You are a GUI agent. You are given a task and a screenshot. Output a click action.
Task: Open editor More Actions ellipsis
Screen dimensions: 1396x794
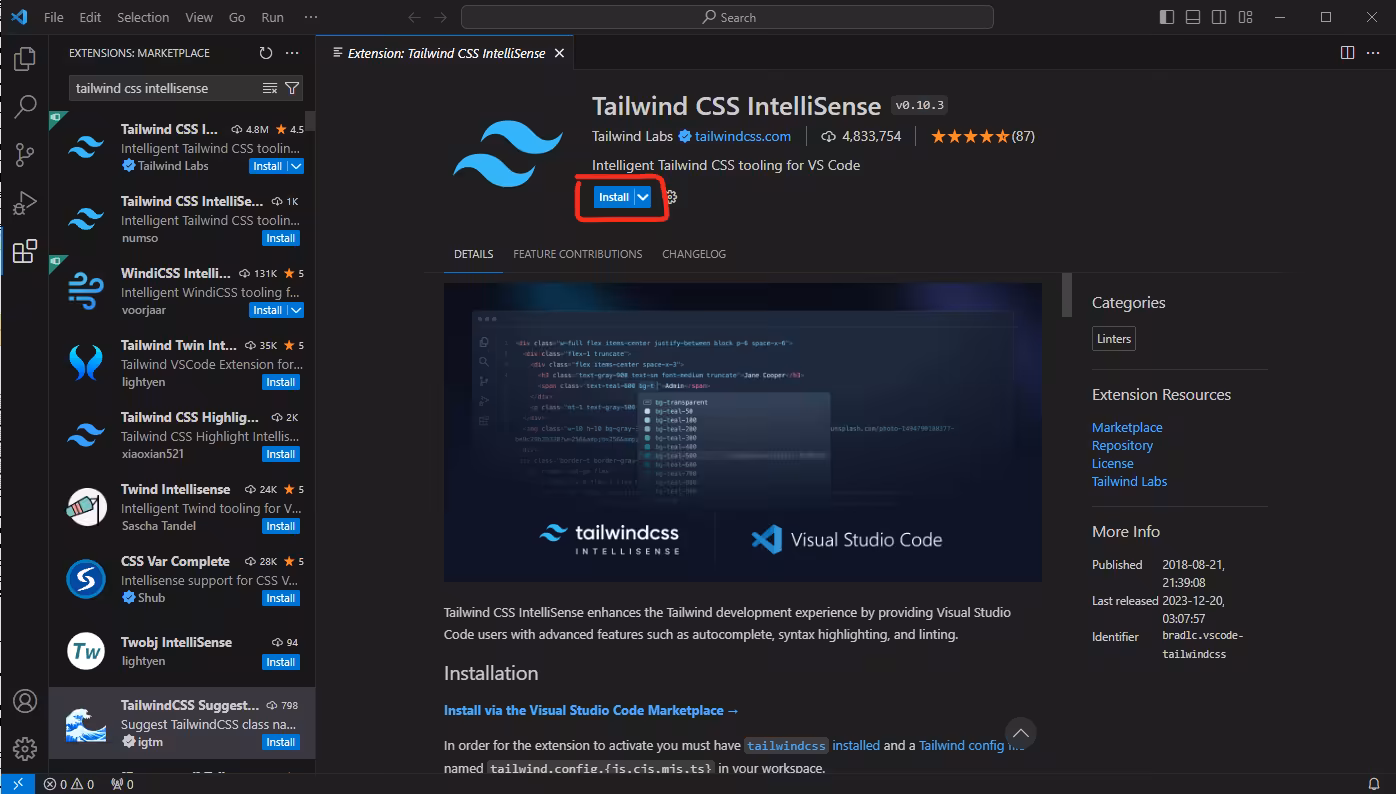tap(1374, 53)
